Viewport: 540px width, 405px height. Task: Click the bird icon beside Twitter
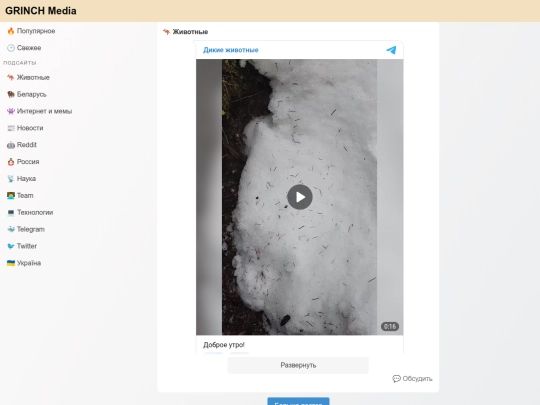pyautogui.click(x=11, y=246)
